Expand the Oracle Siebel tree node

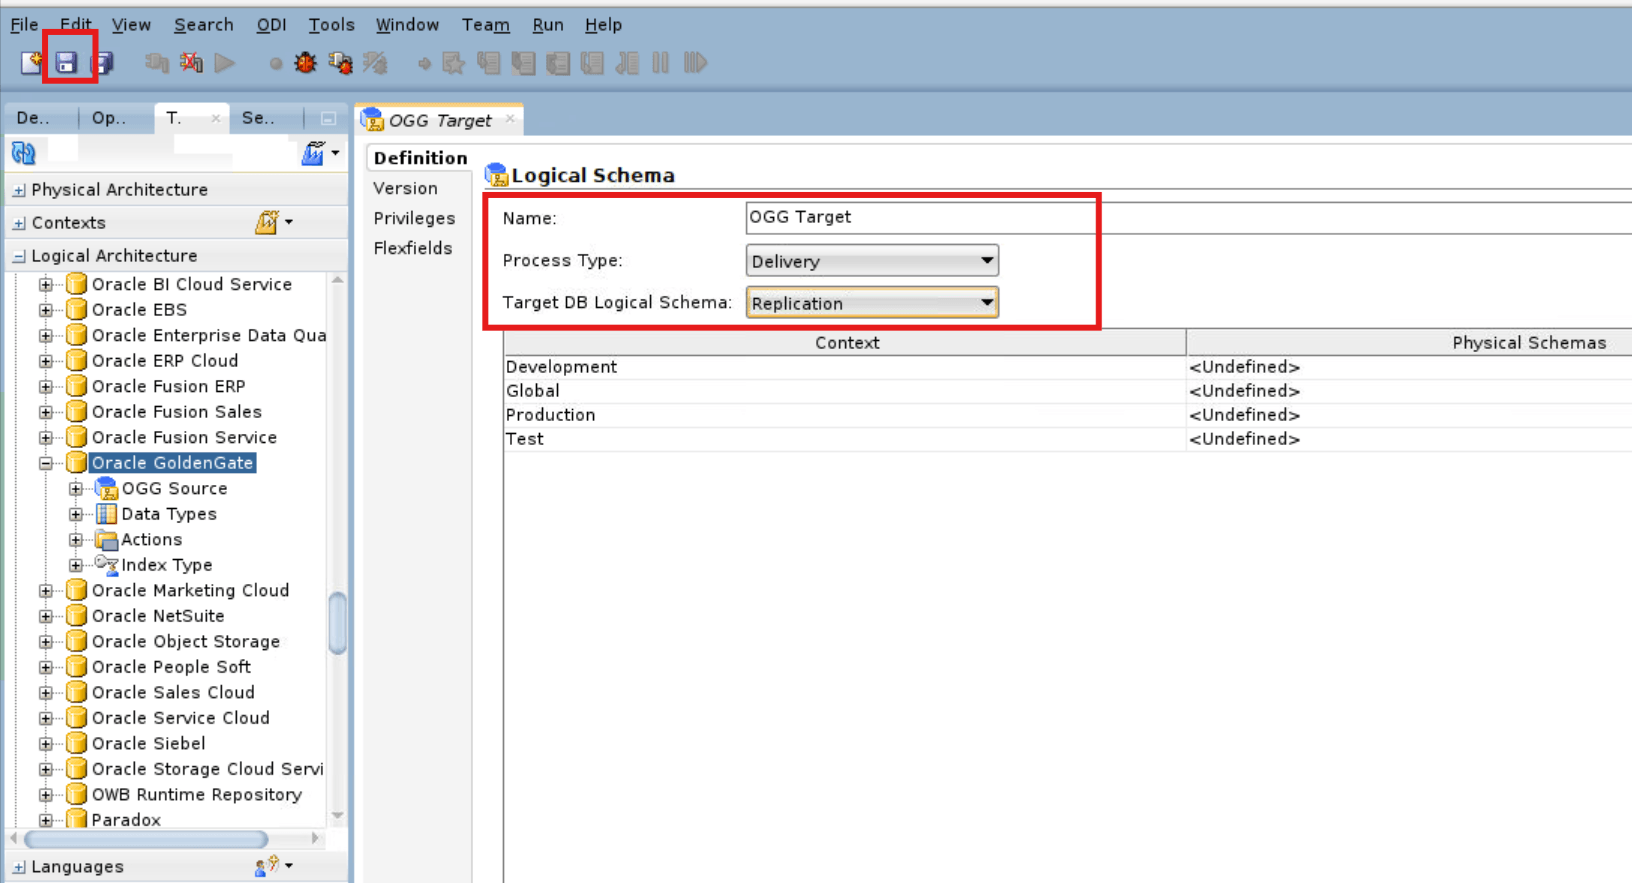(46, 744)
